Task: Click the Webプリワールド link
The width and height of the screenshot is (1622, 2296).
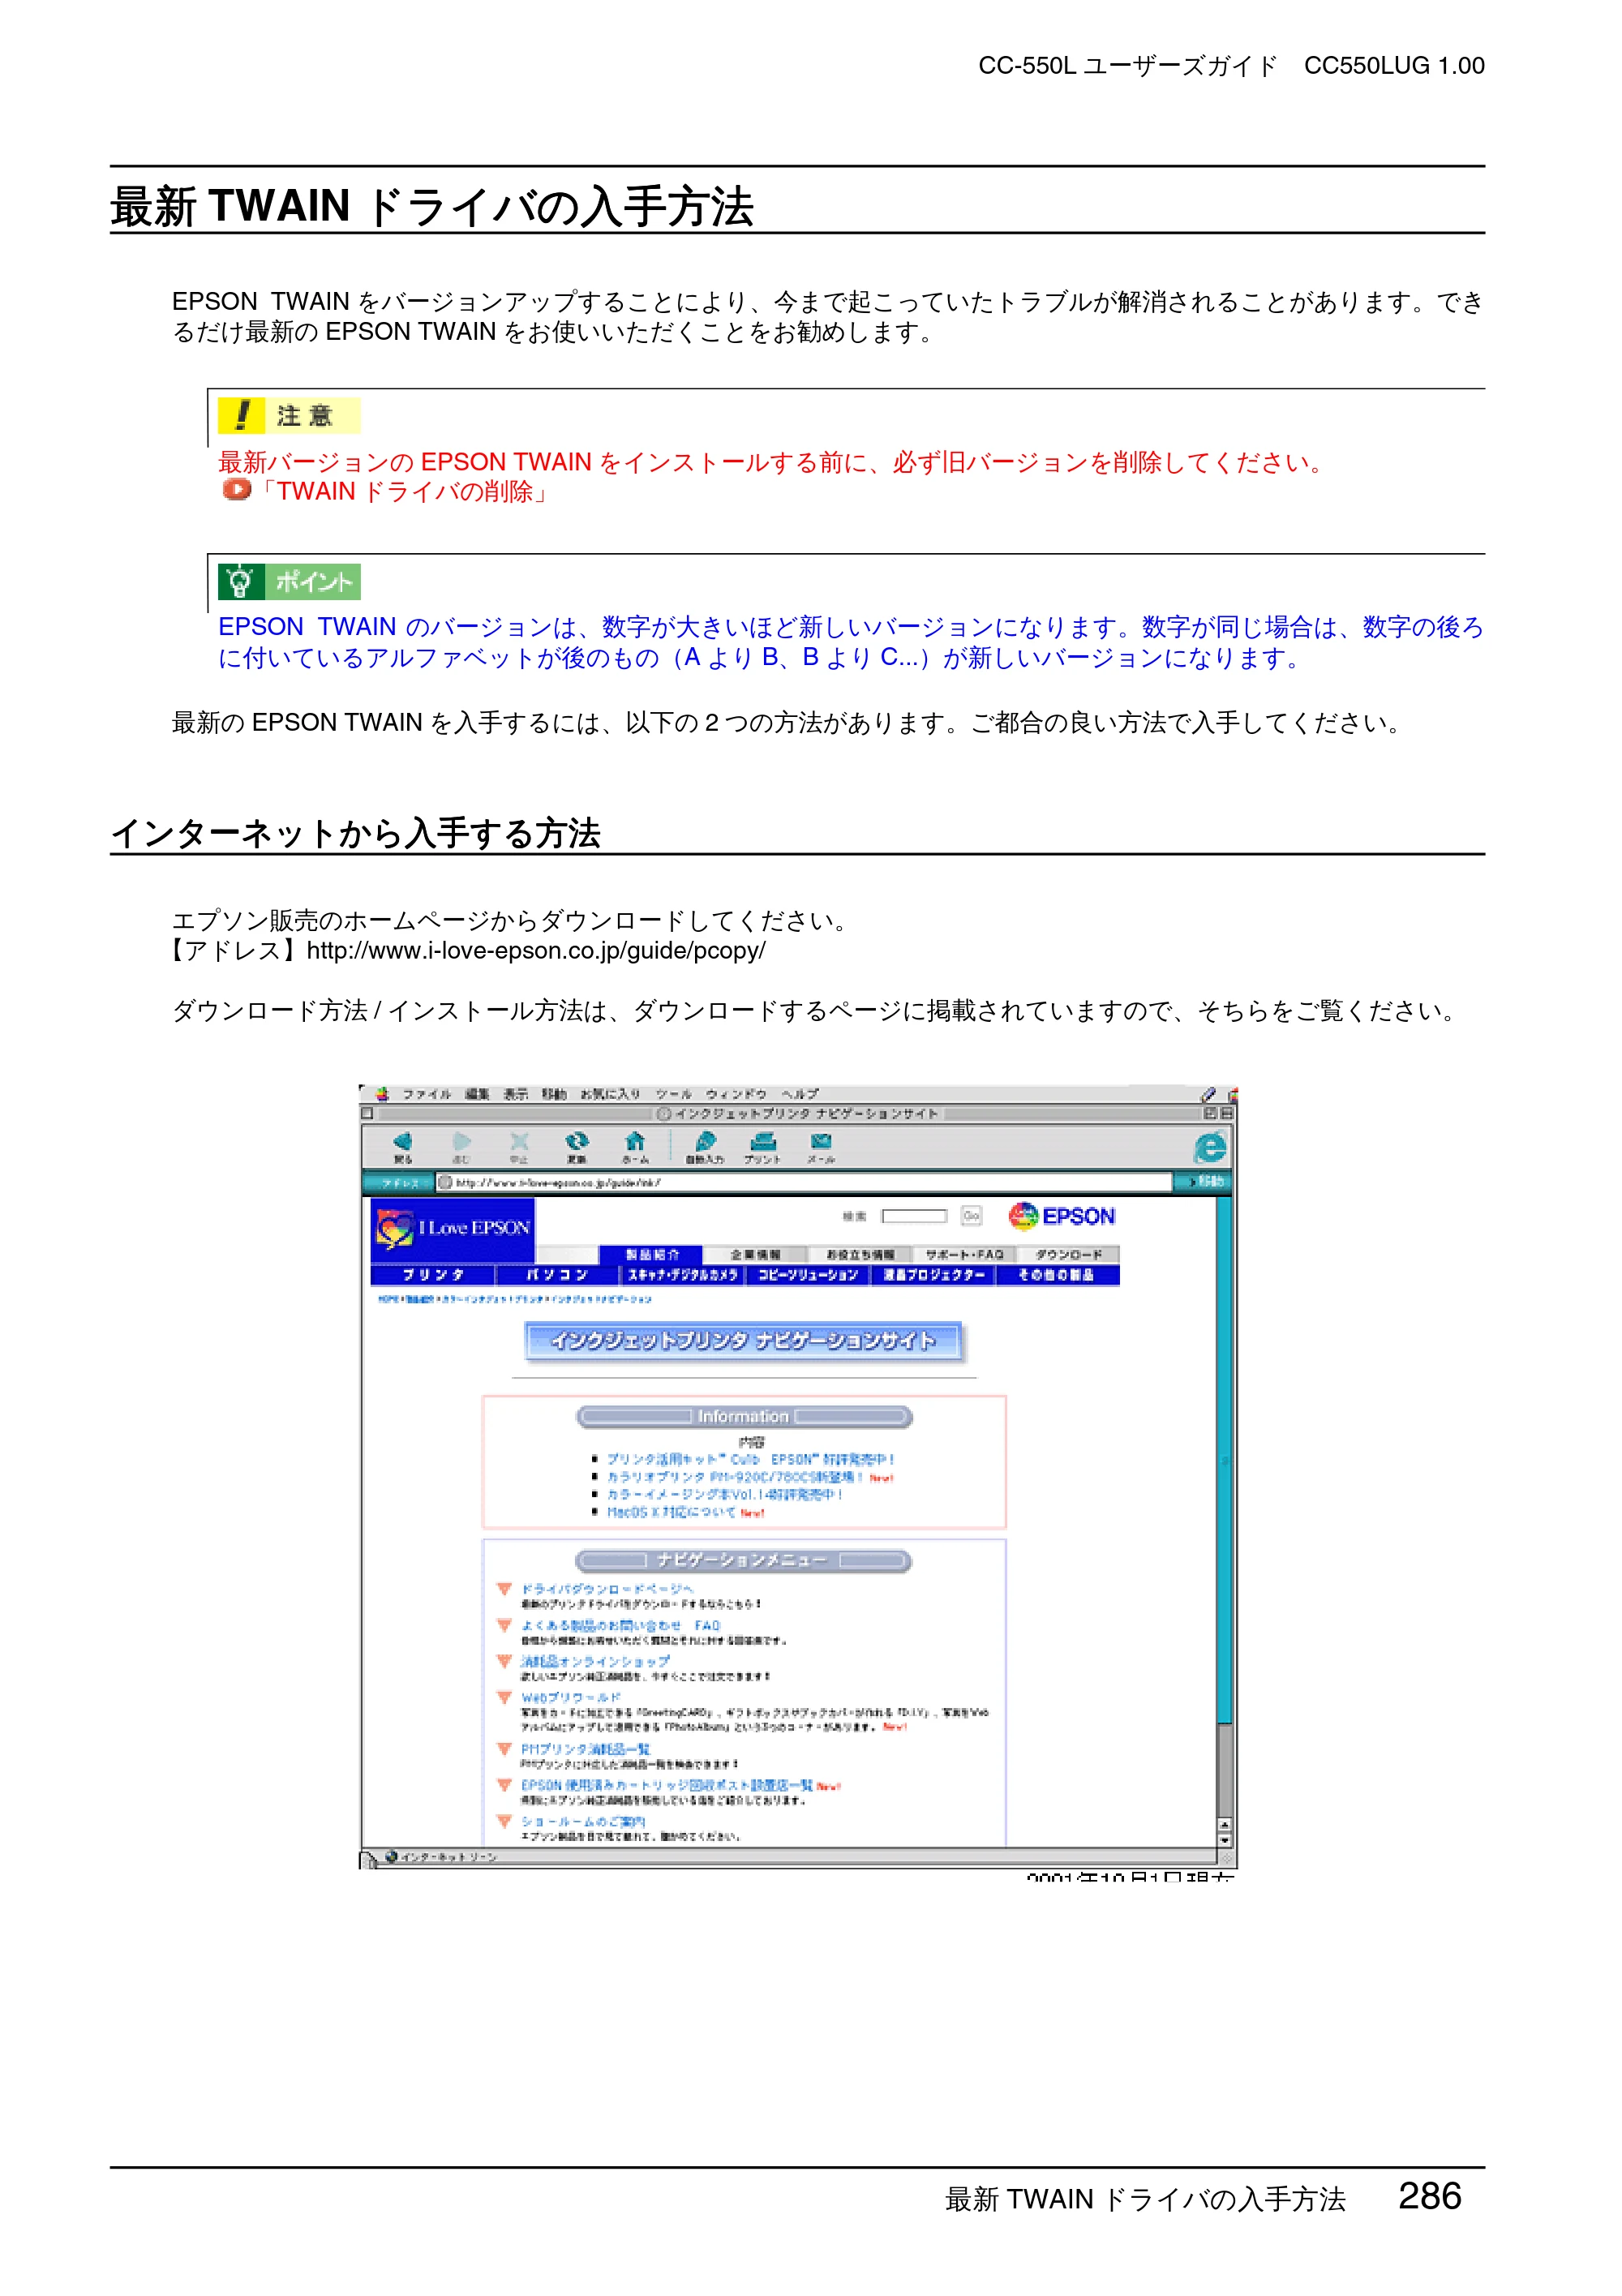Action: (570, 1697)
